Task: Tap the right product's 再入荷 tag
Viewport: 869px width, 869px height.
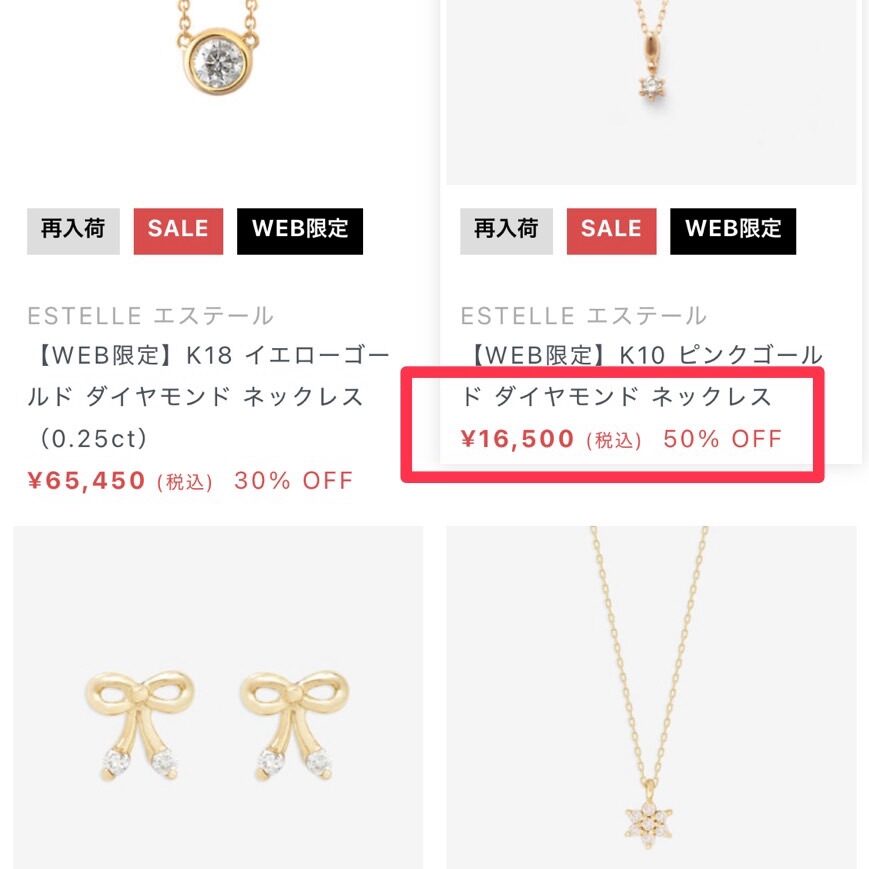Action: [506, 231]
